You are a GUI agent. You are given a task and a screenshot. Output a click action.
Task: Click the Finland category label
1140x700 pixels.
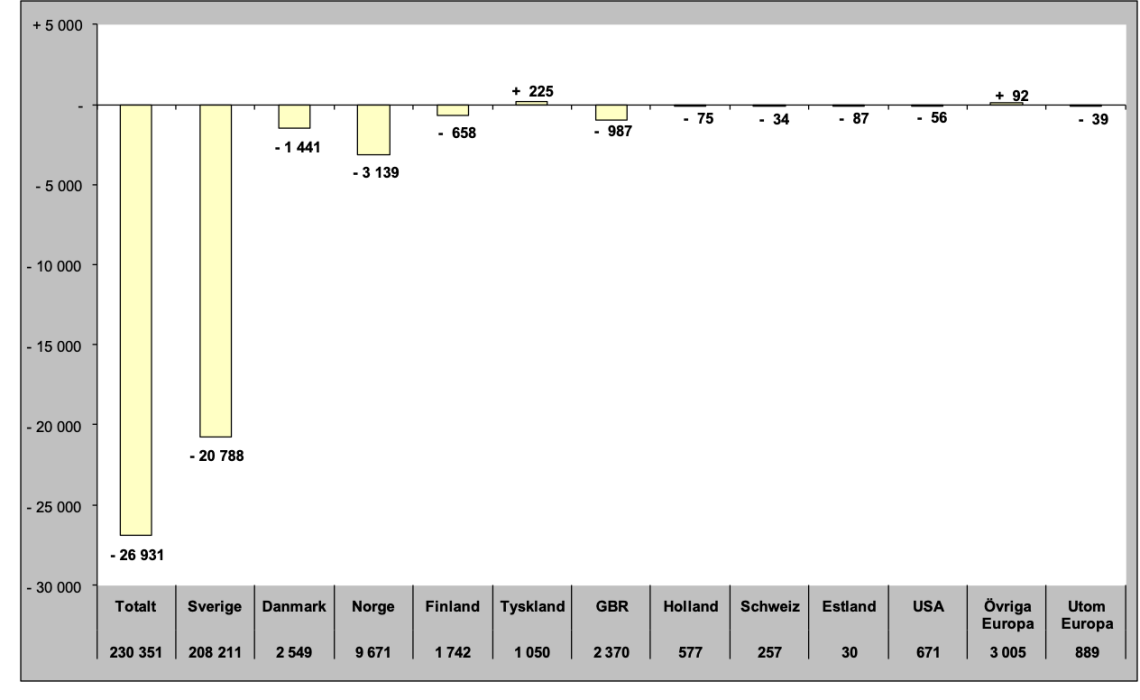[452, 607]
